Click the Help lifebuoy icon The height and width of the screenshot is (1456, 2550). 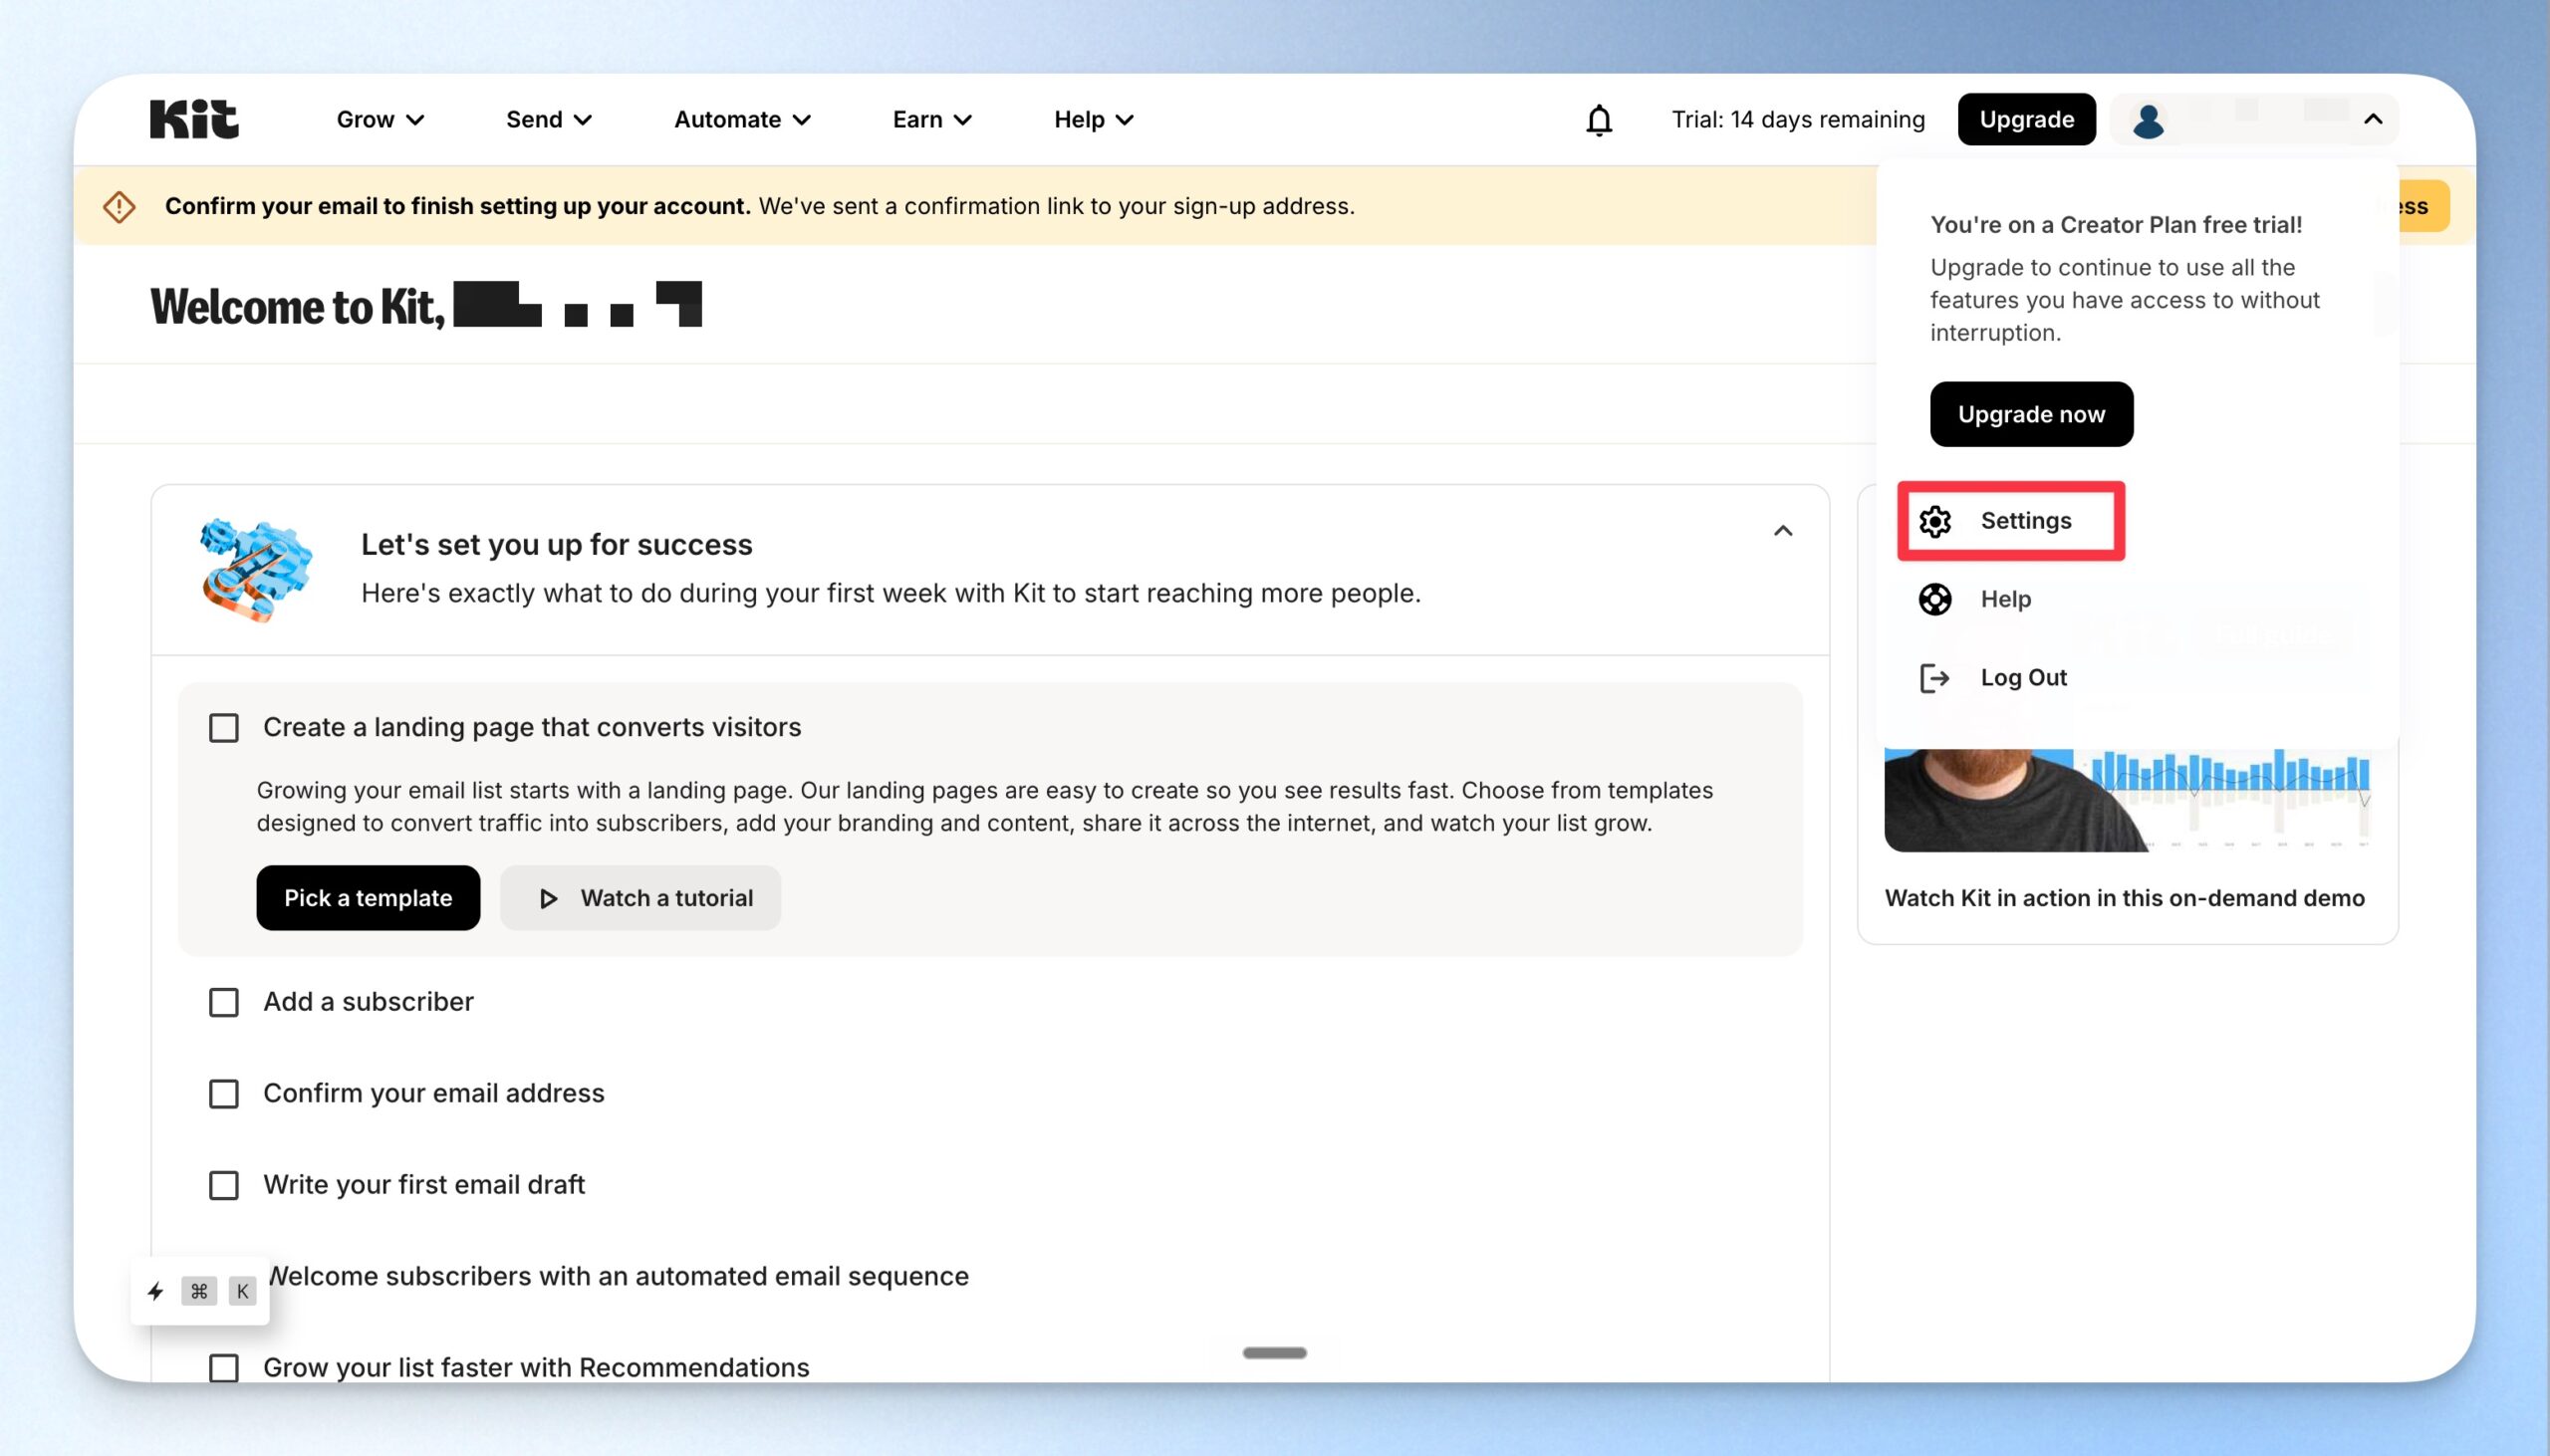click(x=1935, y=599)
